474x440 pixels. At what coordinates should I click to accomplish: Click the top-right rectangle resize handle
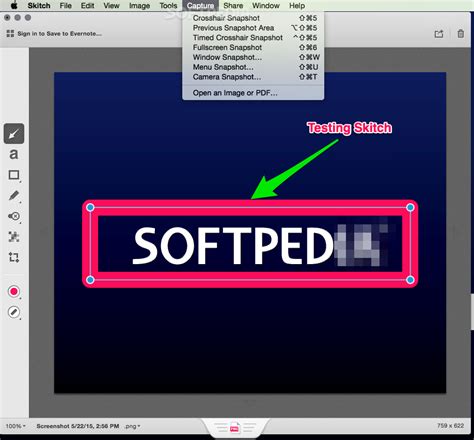[x=410, y=208]
